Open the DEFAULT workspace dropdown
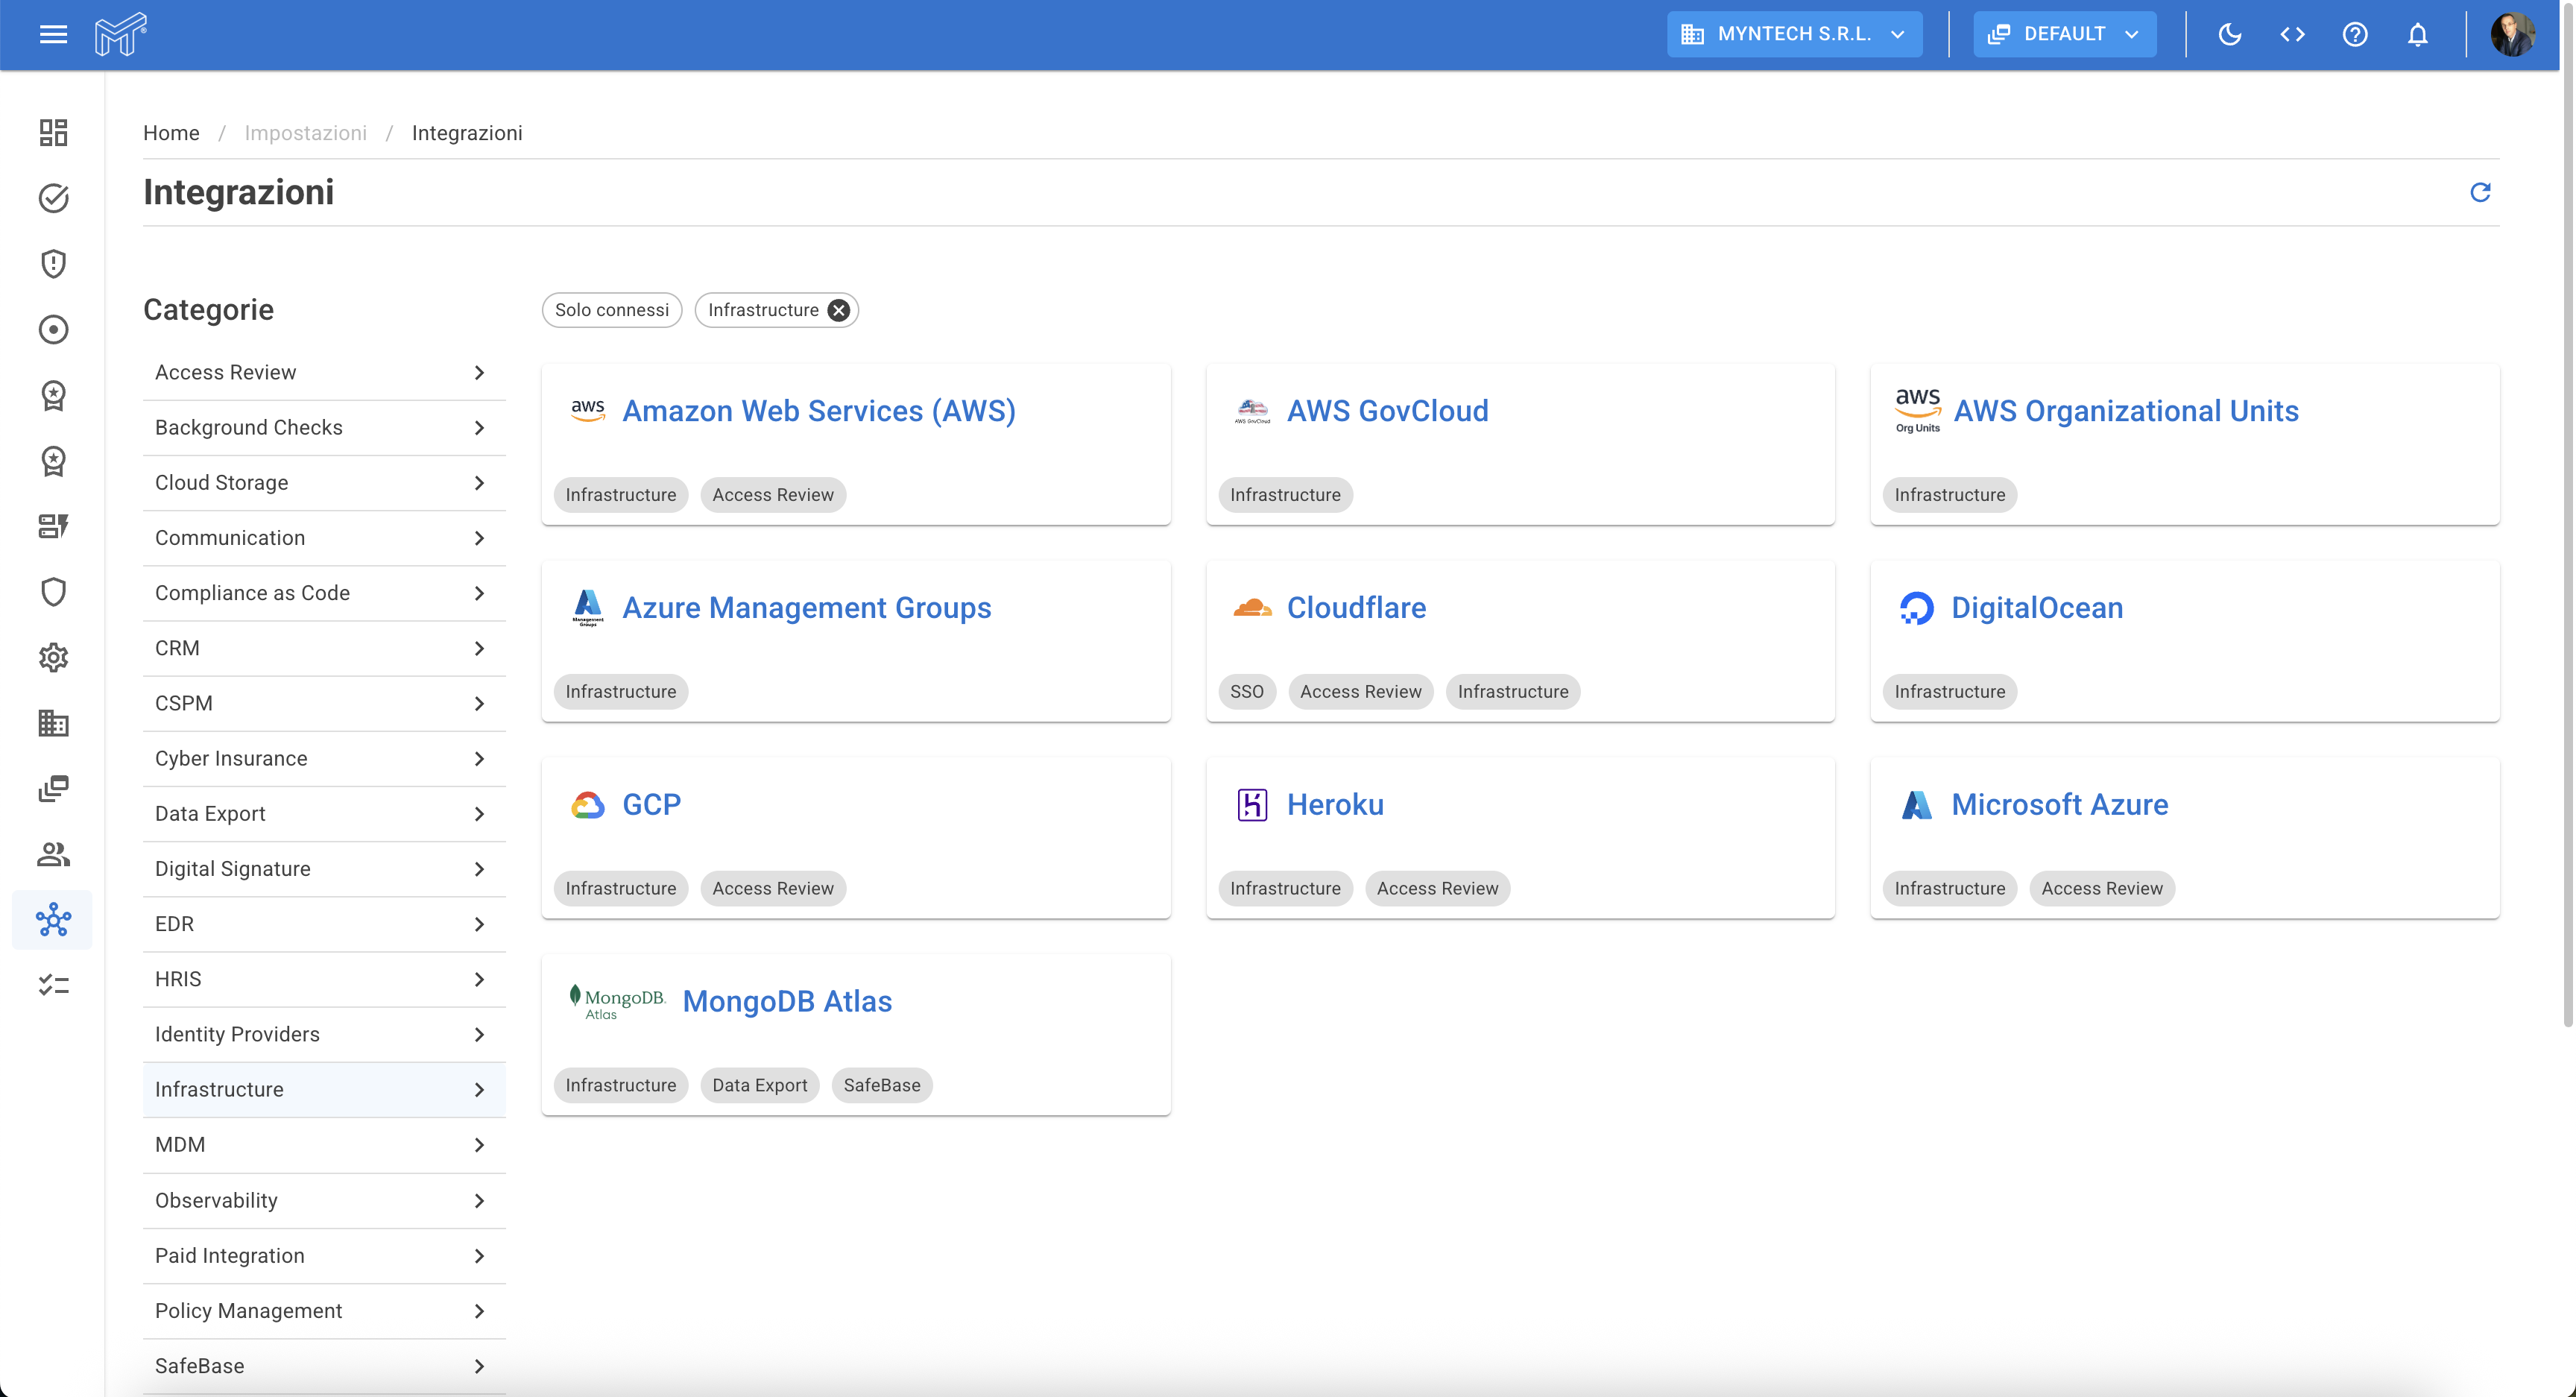This screenshot has height=1397, width=2576. [2064, 34]
